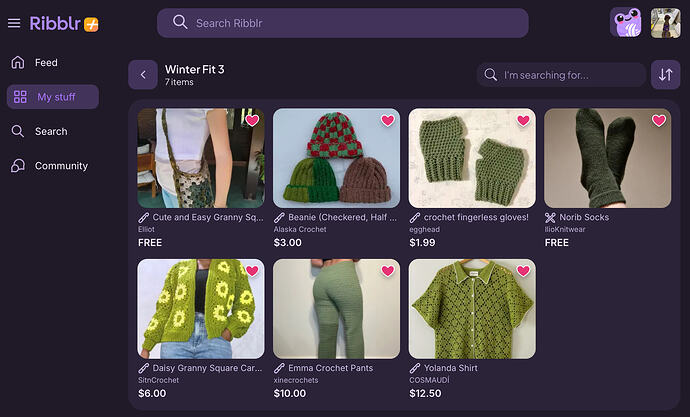Click the Ribblr plus logo
This screenshot has height=417, width=690.
(x=64, y=23)
